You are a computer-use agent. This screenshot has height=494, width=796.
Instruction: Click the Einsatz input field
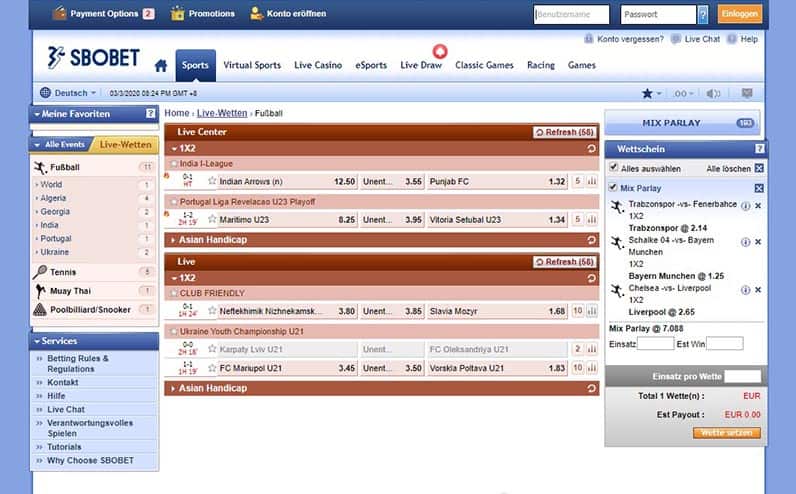coord(655,344)
